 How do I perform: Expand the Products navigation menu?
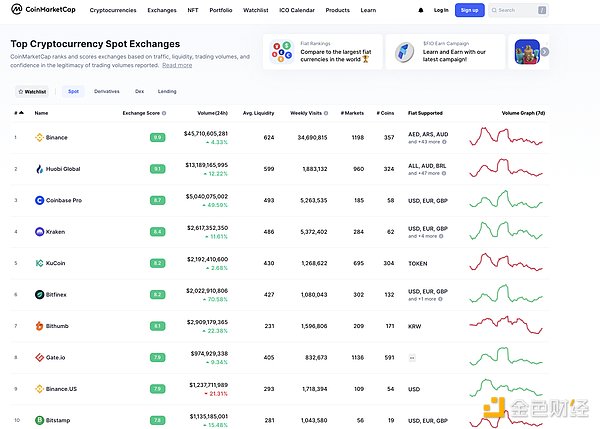pyautogui.click(x=338, y=10)
